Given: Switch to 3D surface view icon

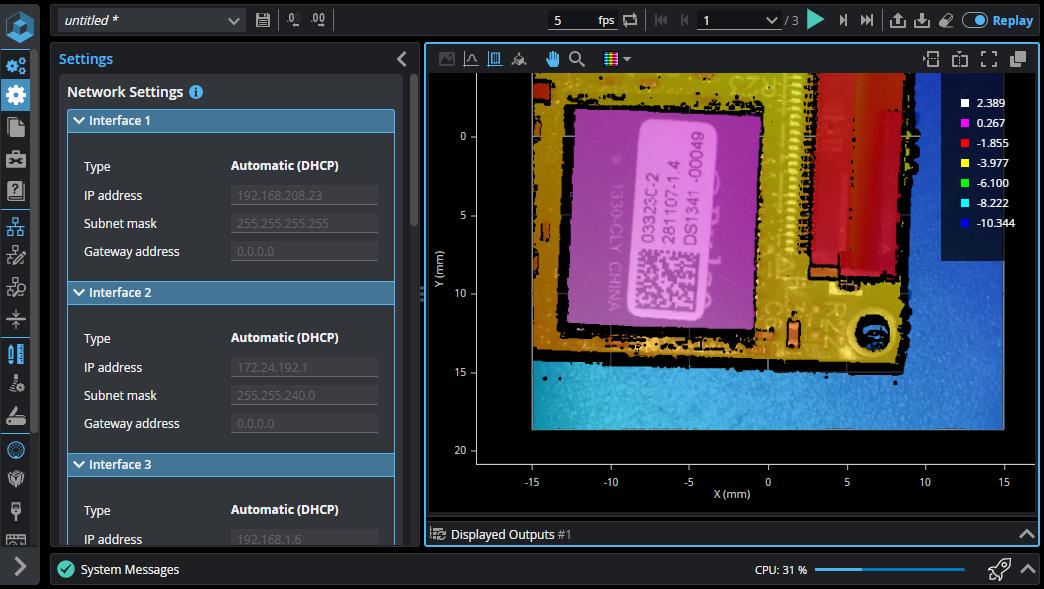Looking at the screenshot, I should click(x=519, y=59).
